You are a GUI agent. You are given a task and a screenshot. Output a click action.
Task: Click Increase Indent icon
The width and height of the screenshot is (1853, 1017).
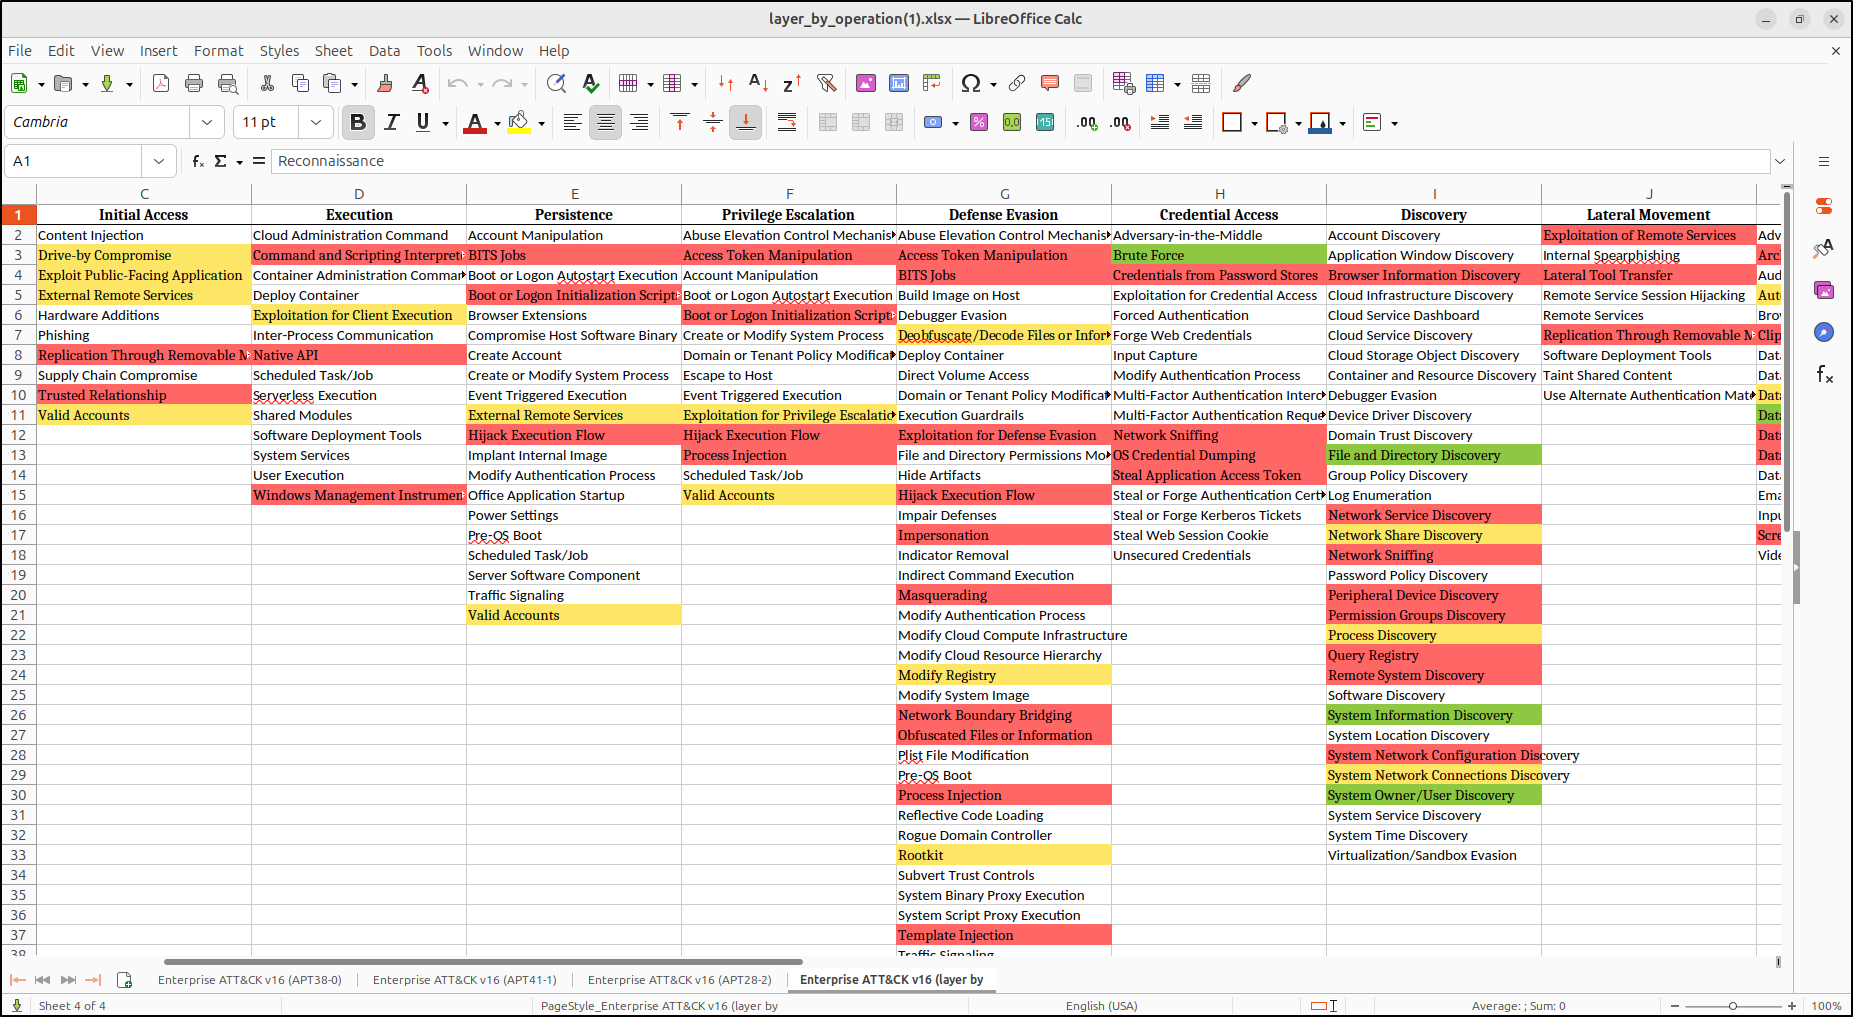click(1160, 122)
